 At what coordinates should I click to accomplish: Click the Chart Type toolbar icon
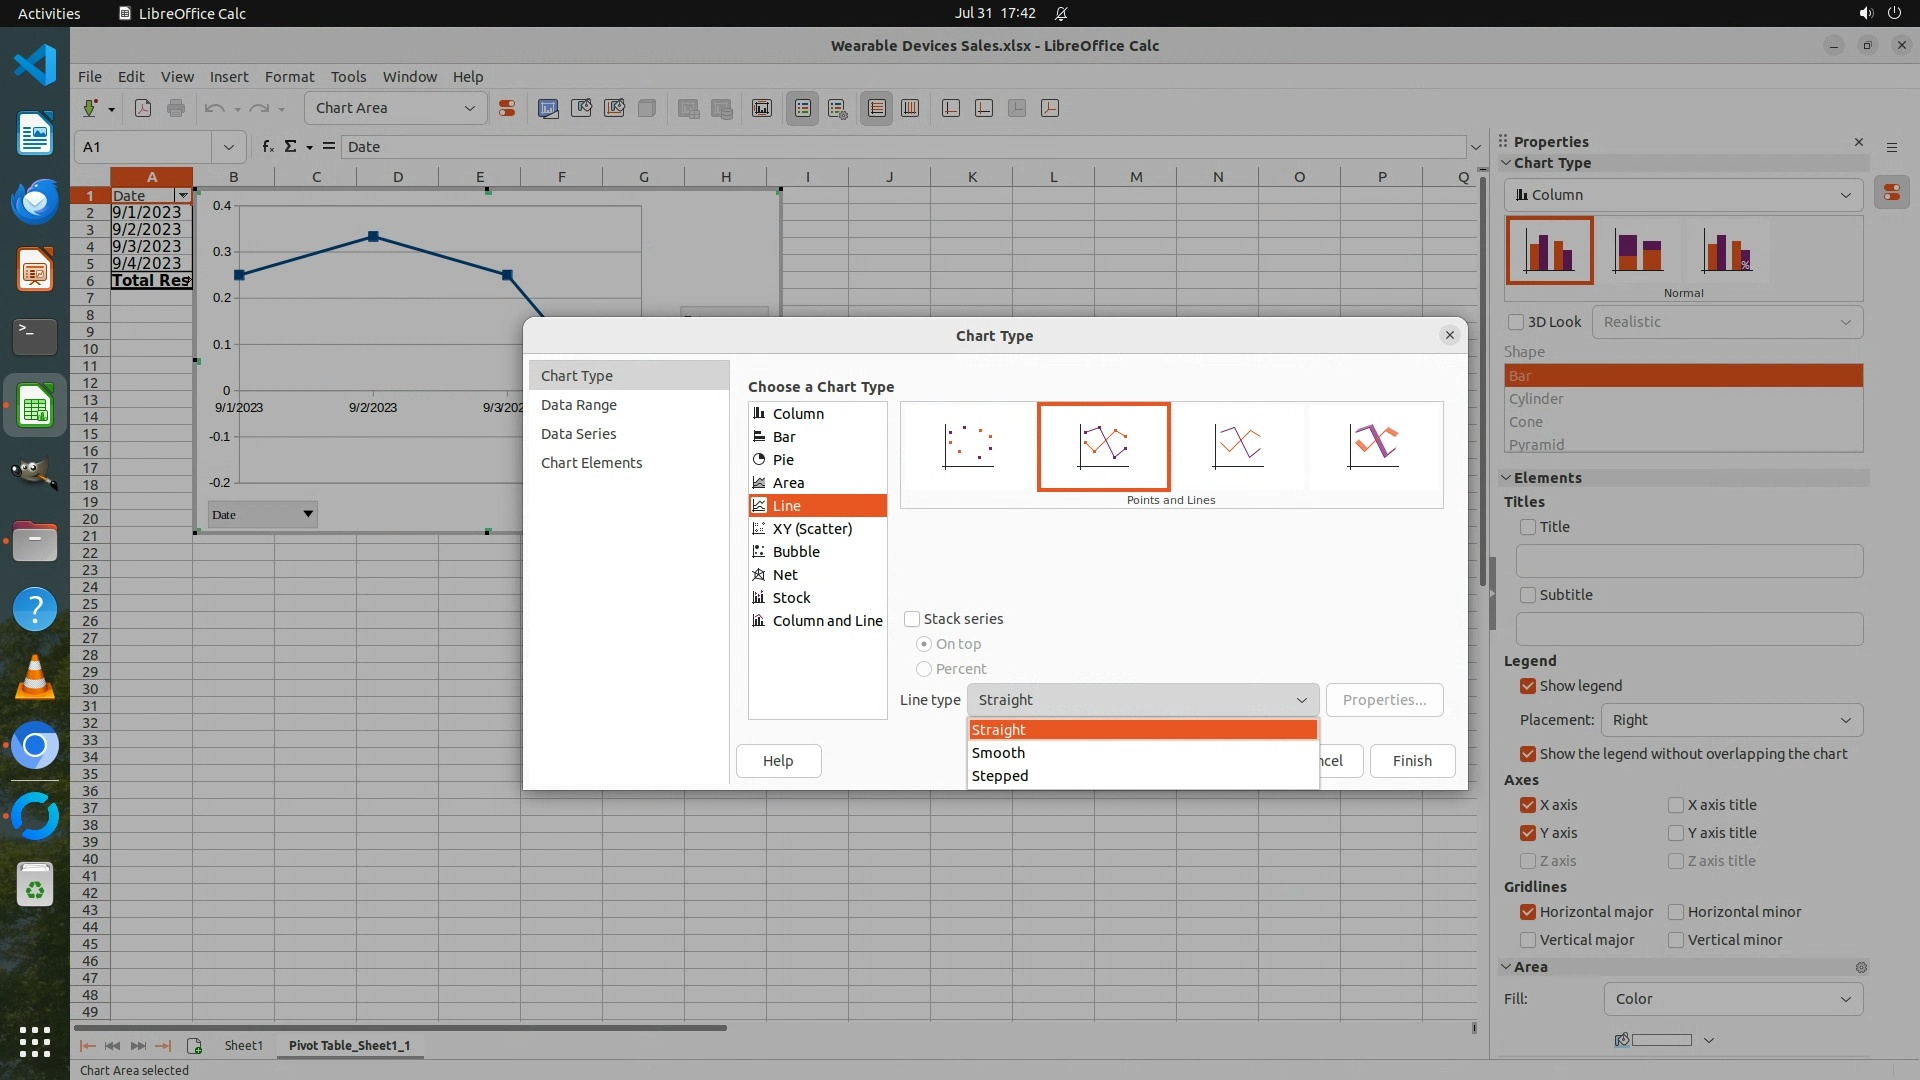(548, 108)
